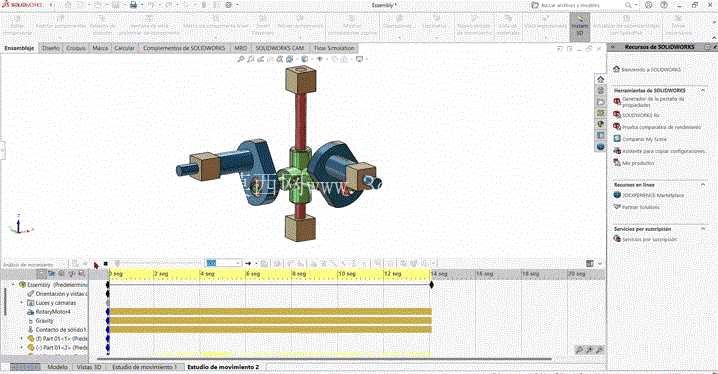The height and width of the screenshot is (374, 718).
Task: Click the timeline horizontal scrollbar
Action: 324,359
